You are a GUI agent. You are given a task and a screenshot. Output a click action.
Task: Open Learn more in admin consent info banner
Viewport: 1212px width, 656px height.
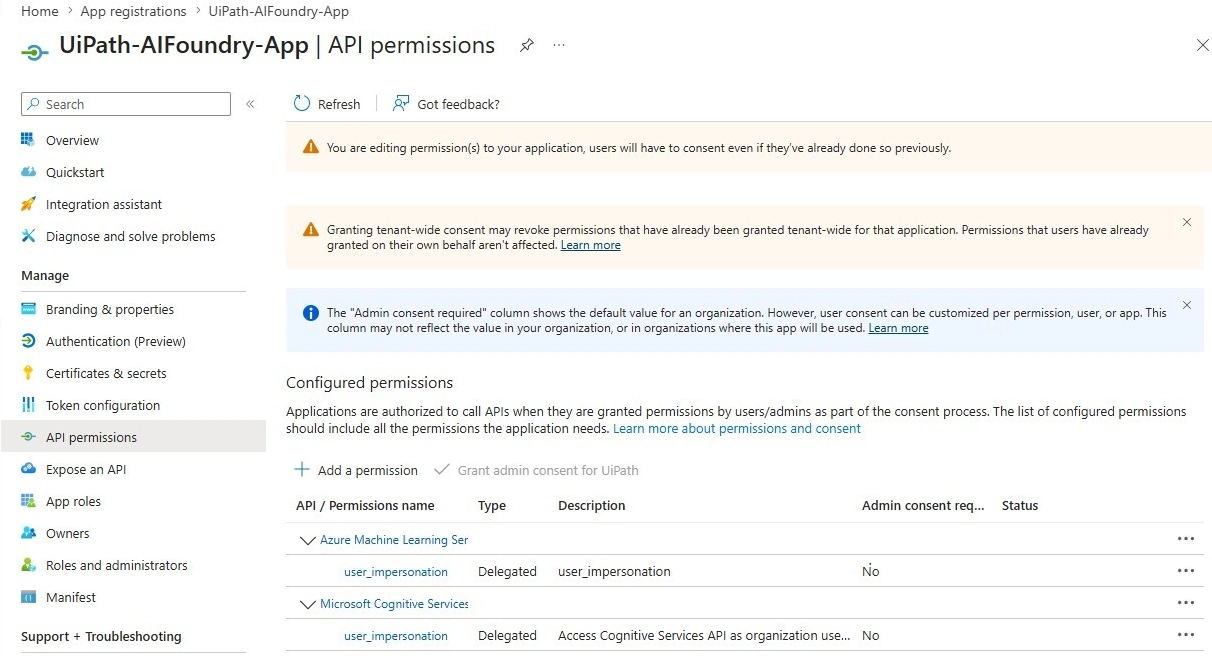click(898, 328)
